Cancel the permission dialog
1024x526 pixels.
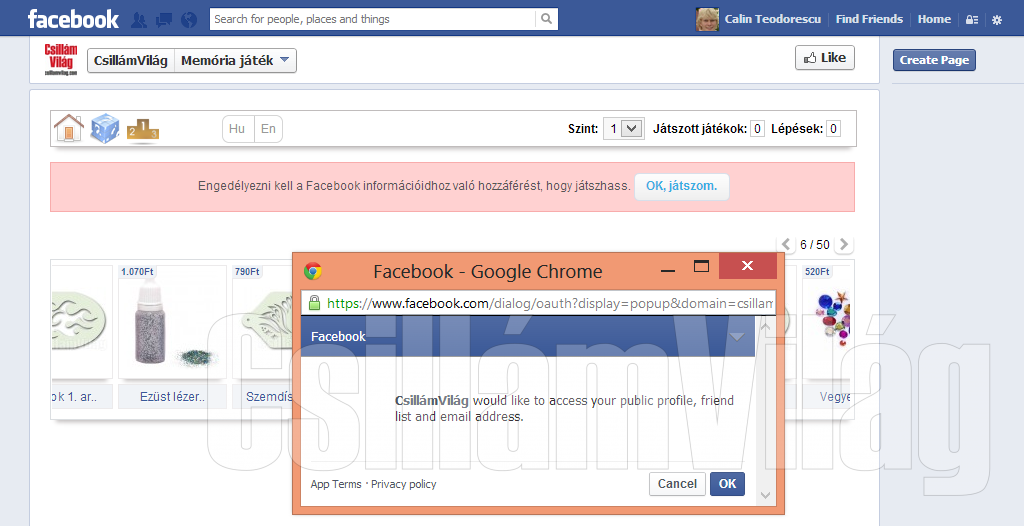point(677,484)
